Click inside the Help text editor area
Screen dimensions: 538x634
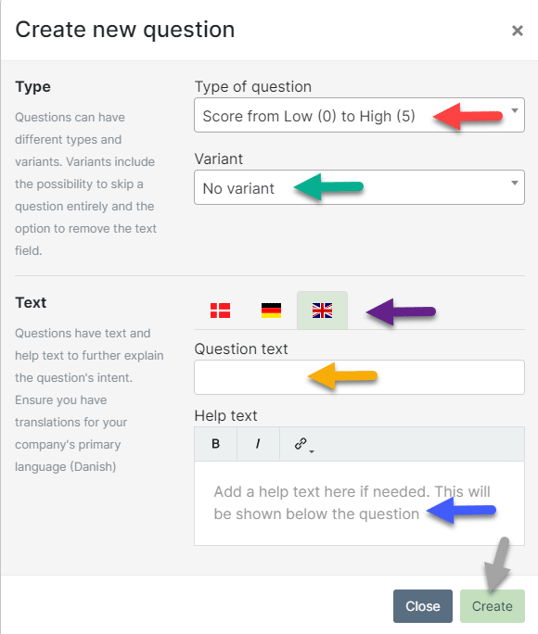pyautogui.click(x=359, y=503)
